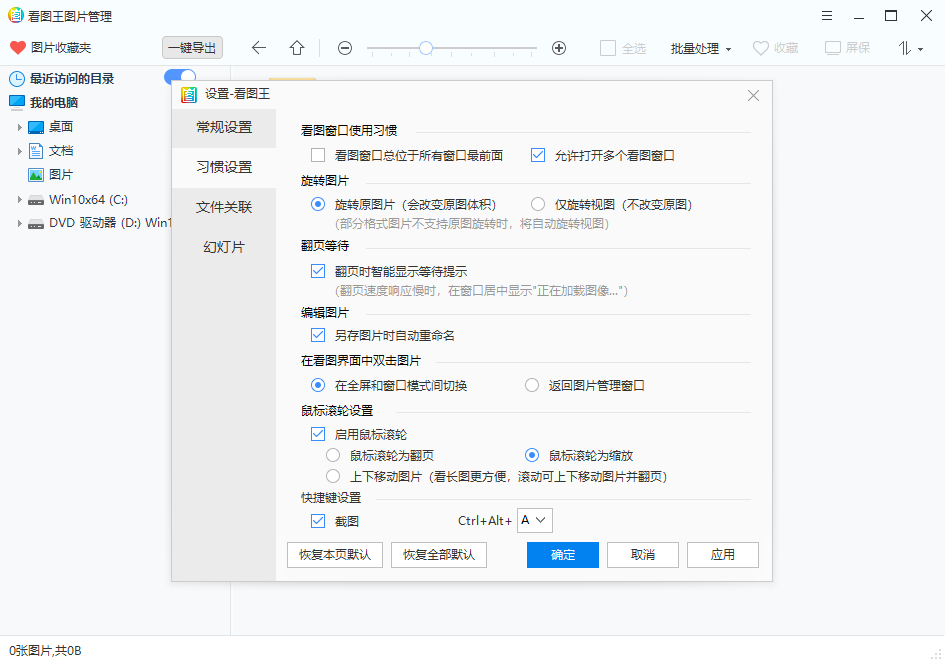Adjust the zoom level slider

coord(426,47)
